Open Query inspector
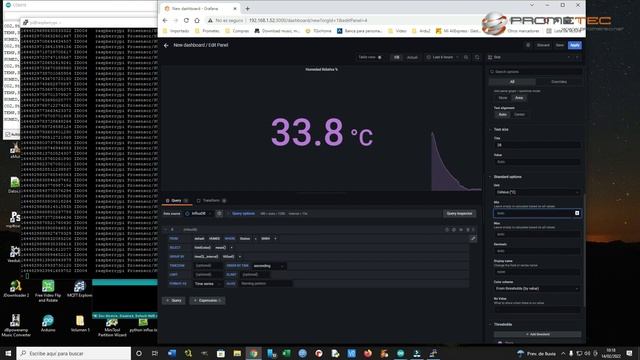The image size is (640, 360). (x=459, y=213)
